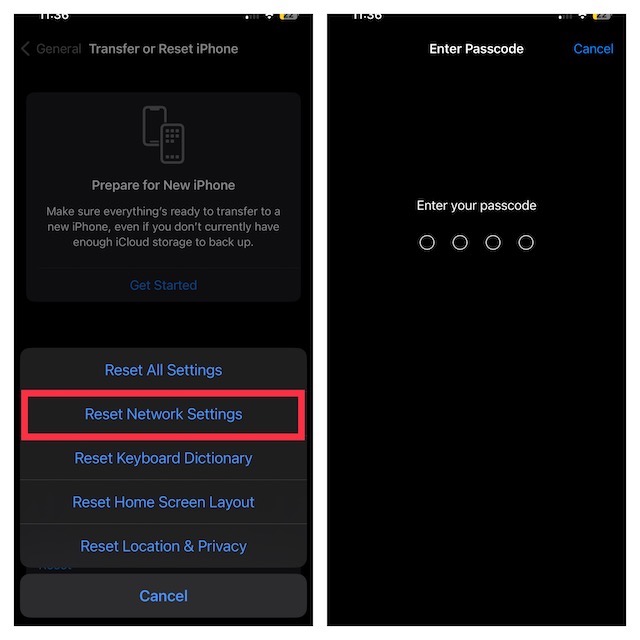Dismiss the reset sheet with Cancel

tap(163, 596)
